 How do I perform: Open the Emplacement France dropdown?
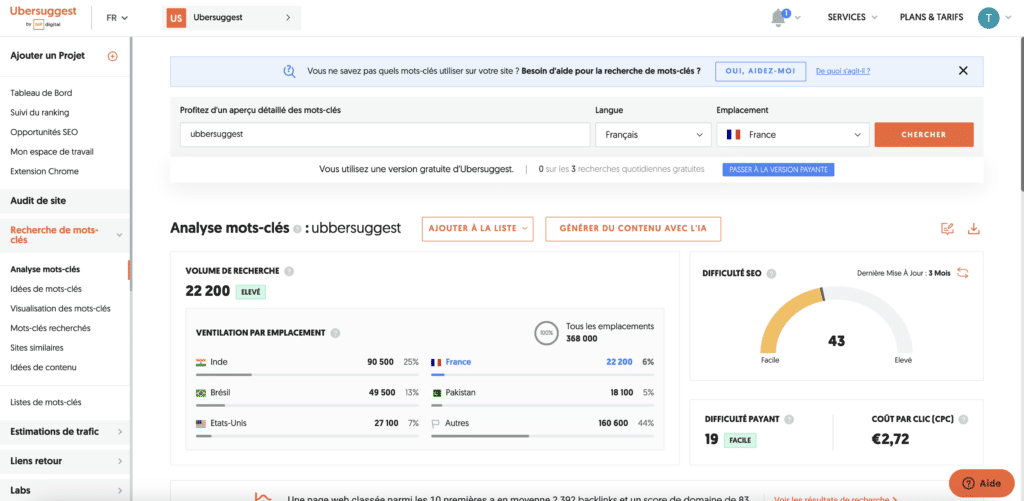click(793, 135)
